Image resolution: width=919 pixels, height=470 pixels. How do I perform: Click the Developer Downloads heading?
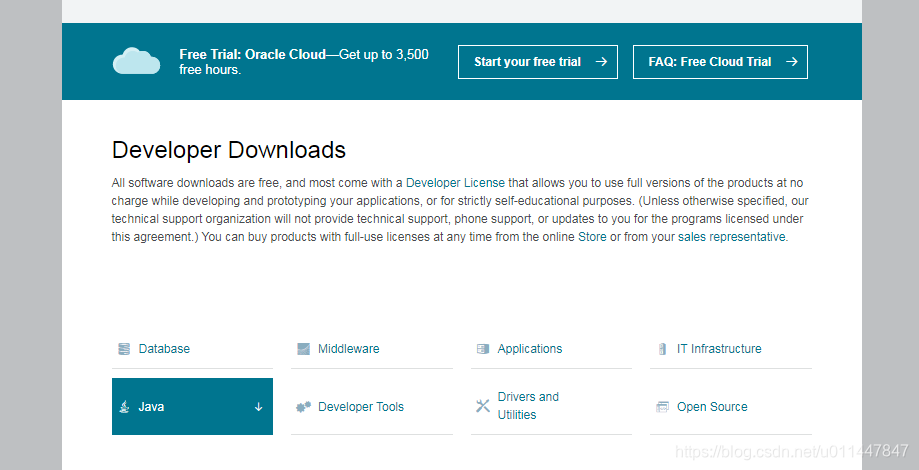click(229, 150)
